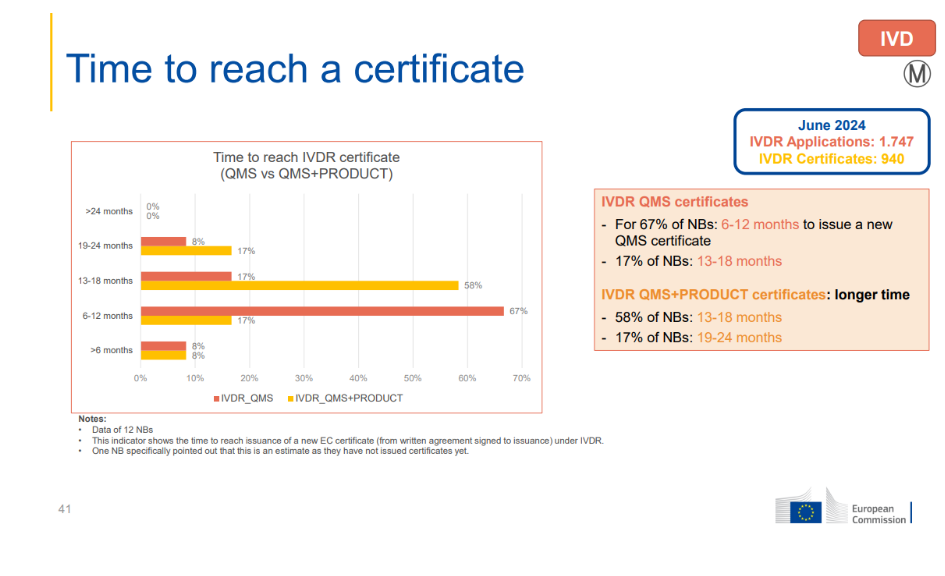
Task: Select the 17% yellow bar for 19-24 months
Action: point(186,251)
